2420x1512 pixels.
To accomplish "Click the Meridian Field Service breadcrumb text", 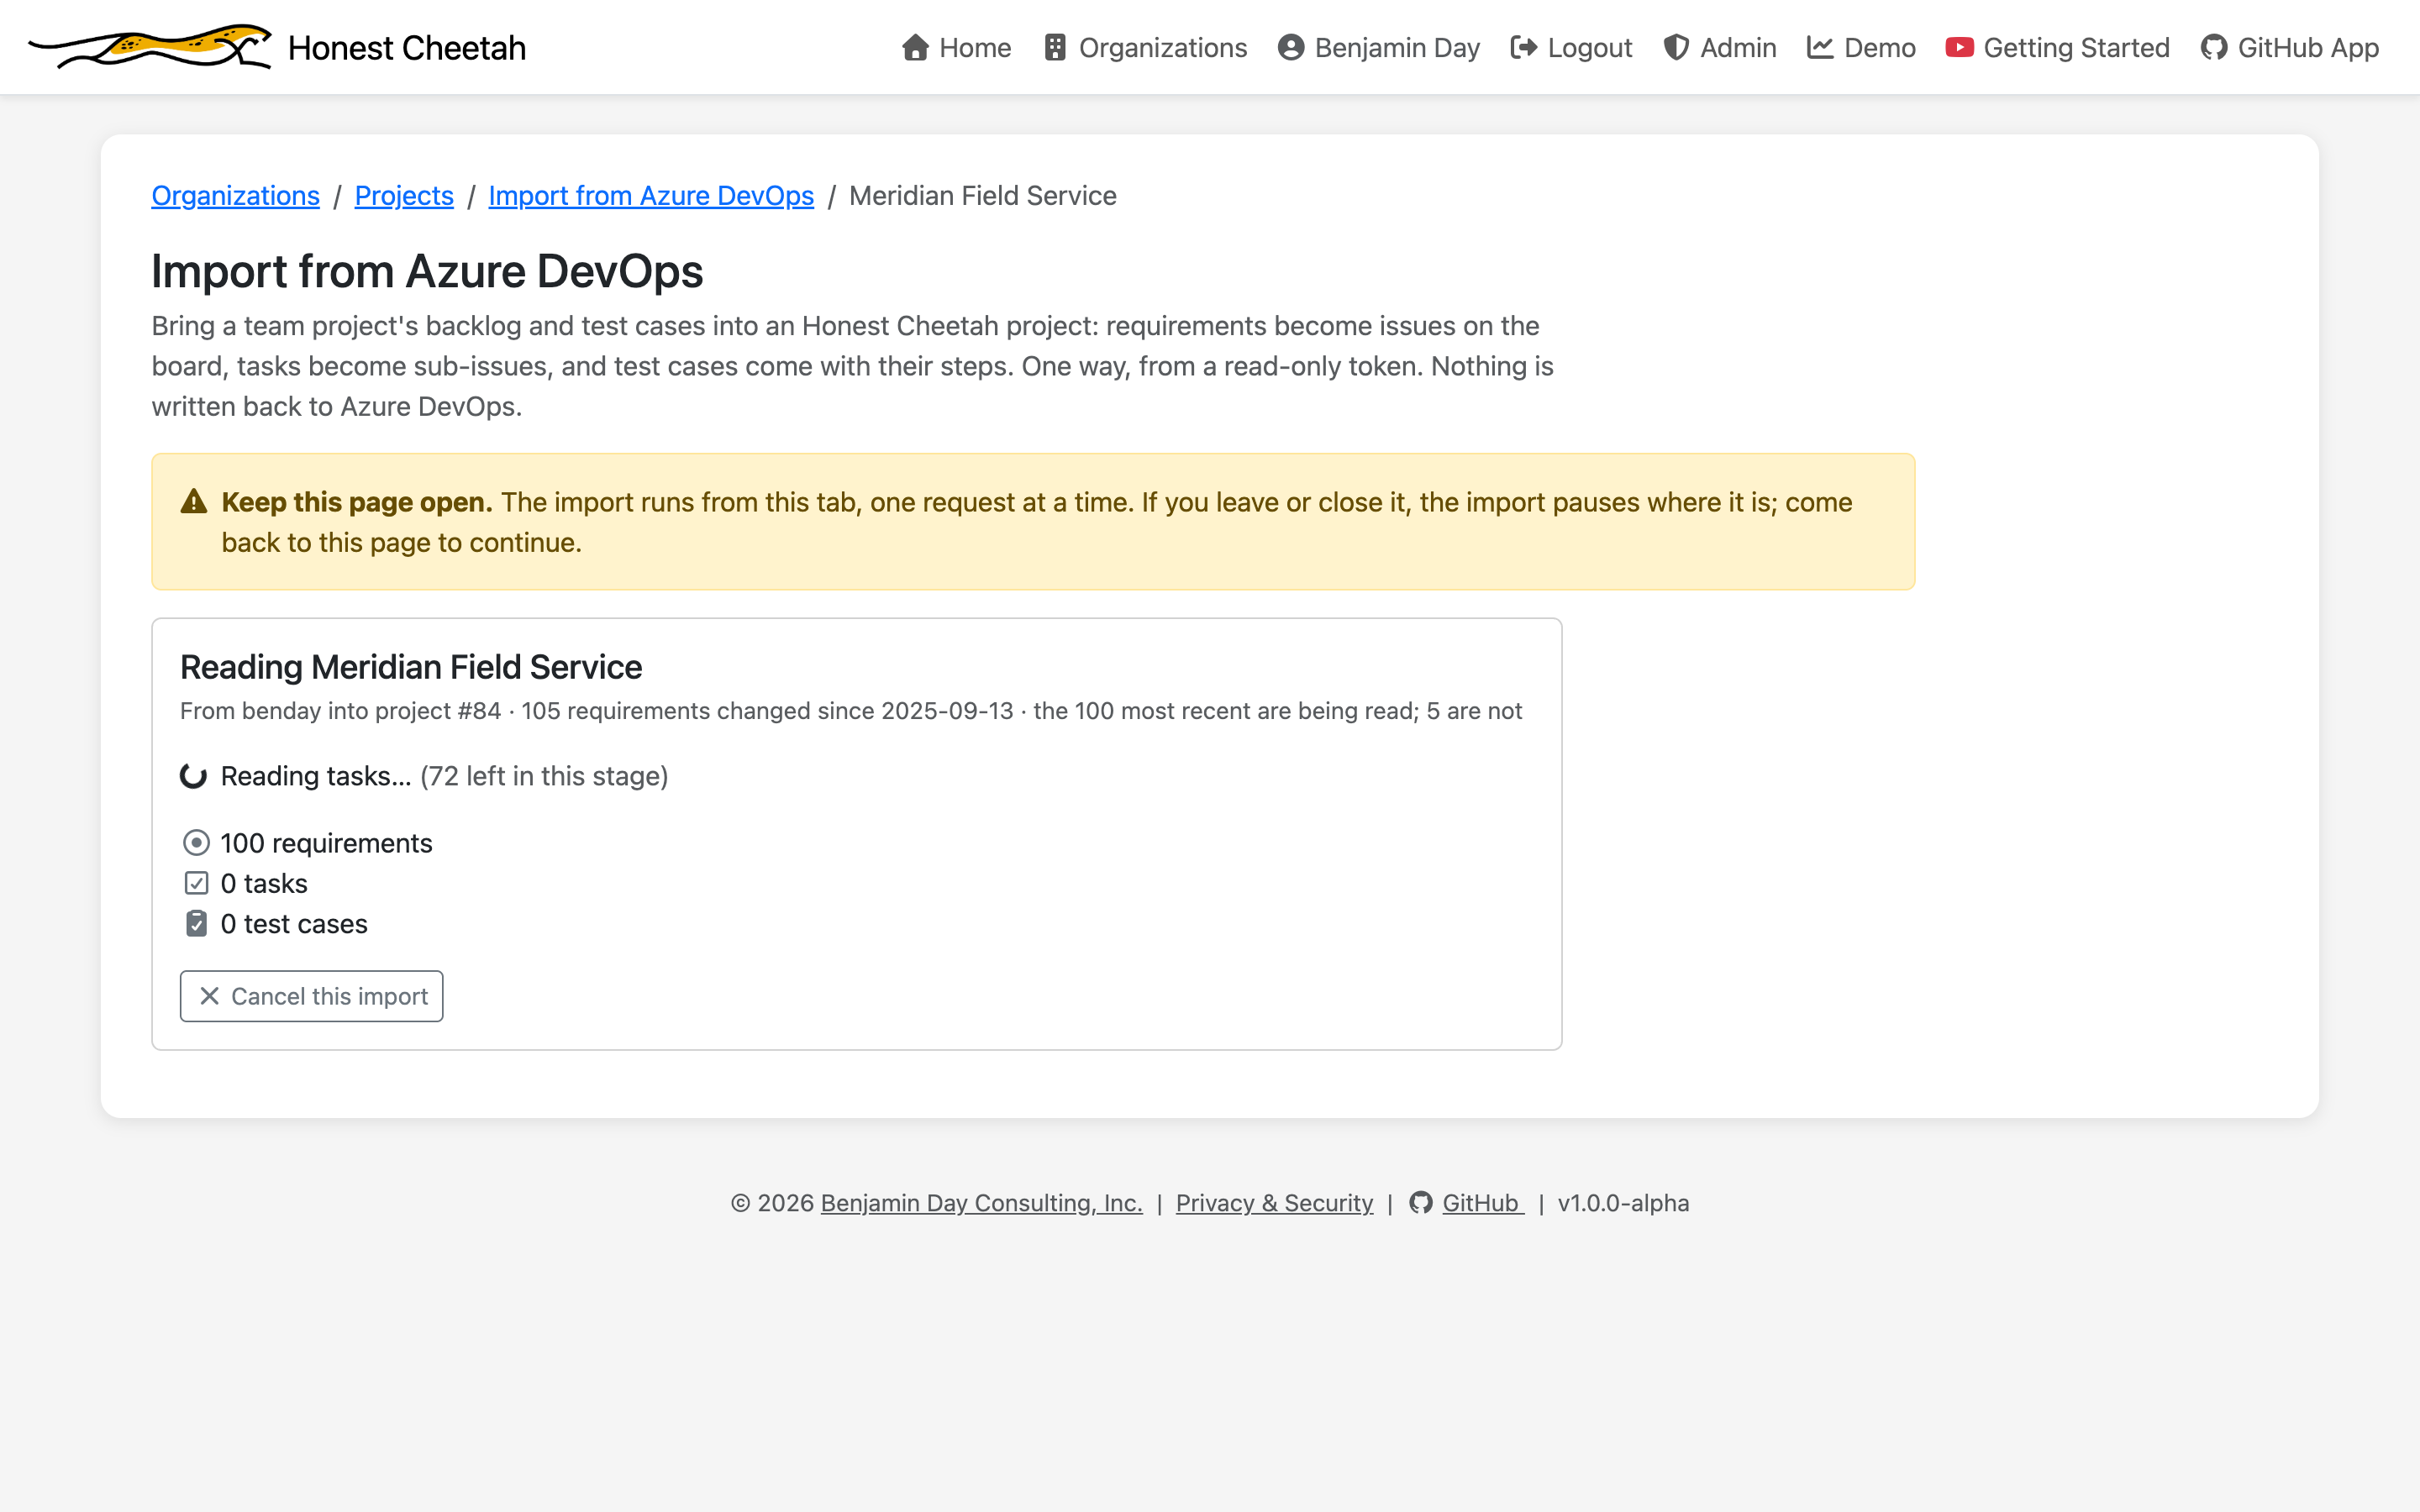I will 983,196.
